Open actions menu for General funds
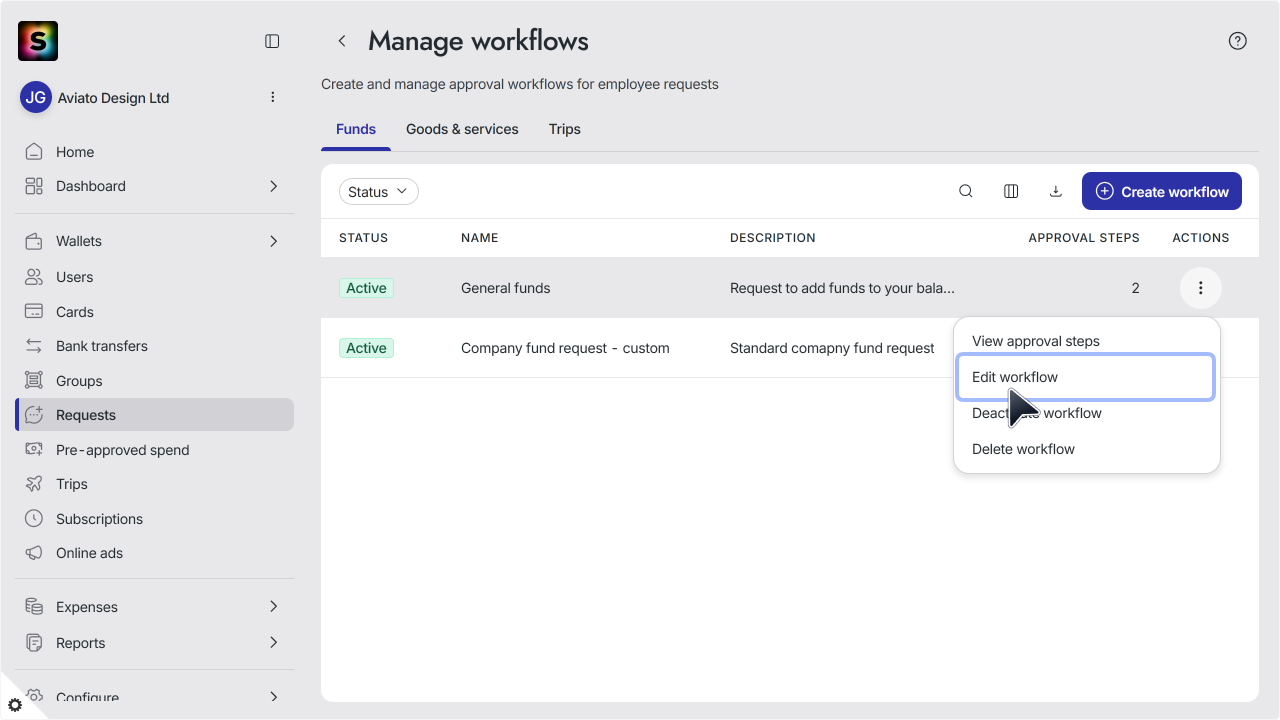This screenshot has height=720, width=1280. [x=1201, y=288]
